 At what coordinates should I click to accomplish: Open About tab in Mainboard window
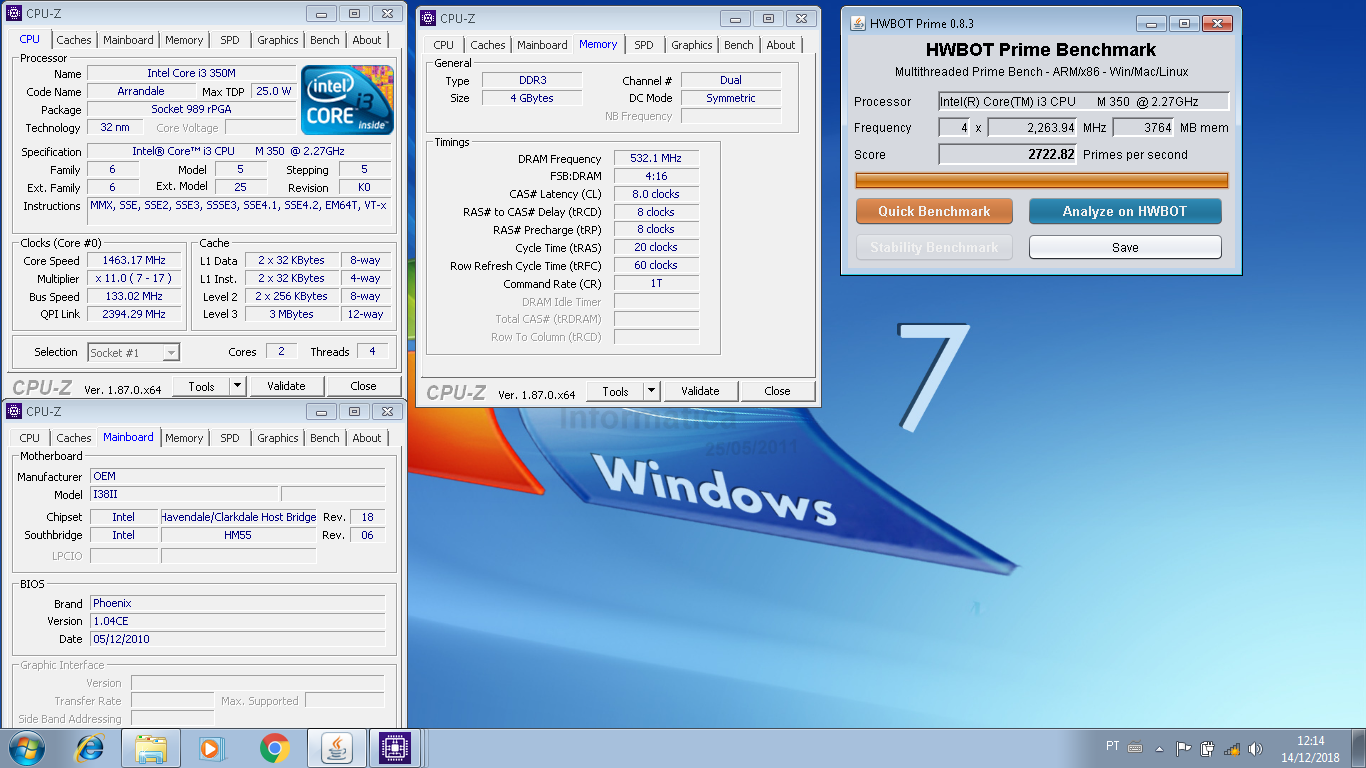[x=367, y=438]
